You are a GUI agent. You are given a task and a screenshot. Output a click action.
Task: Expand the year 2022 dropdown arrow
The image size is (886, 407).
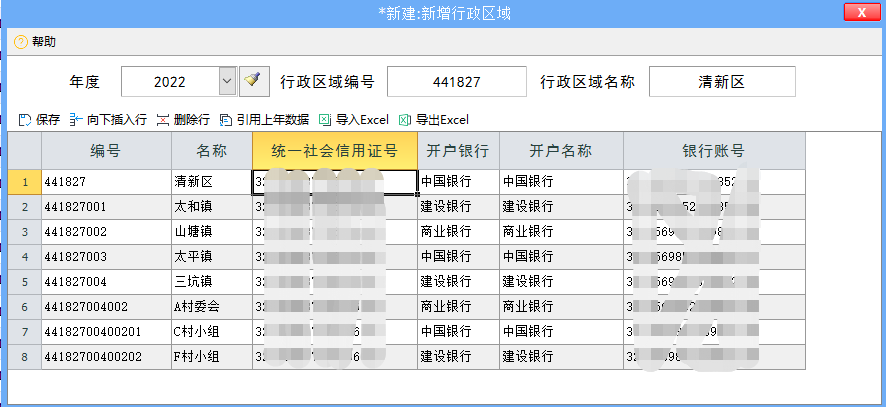click(x=227, y=80)
